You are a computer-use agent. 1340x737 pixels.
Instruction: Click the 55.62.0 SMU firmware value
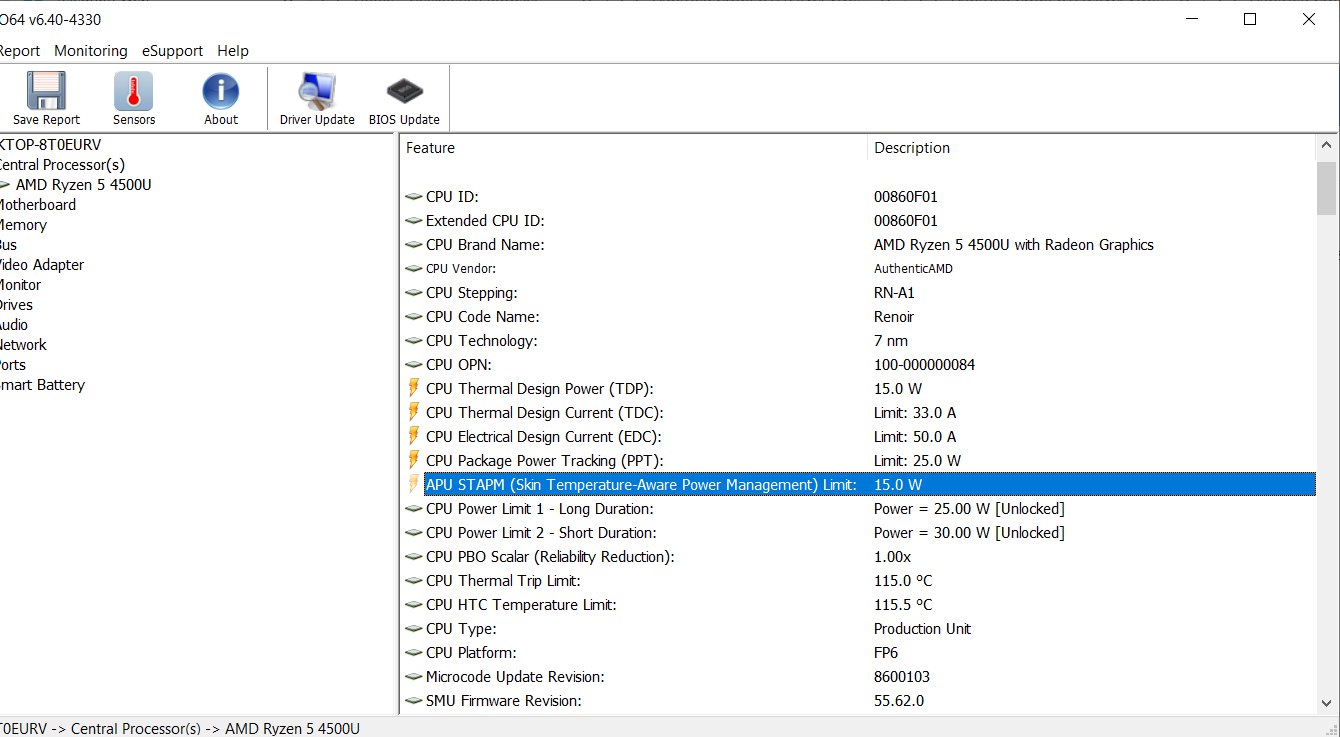pyautogui.click(x=899, y=701)
